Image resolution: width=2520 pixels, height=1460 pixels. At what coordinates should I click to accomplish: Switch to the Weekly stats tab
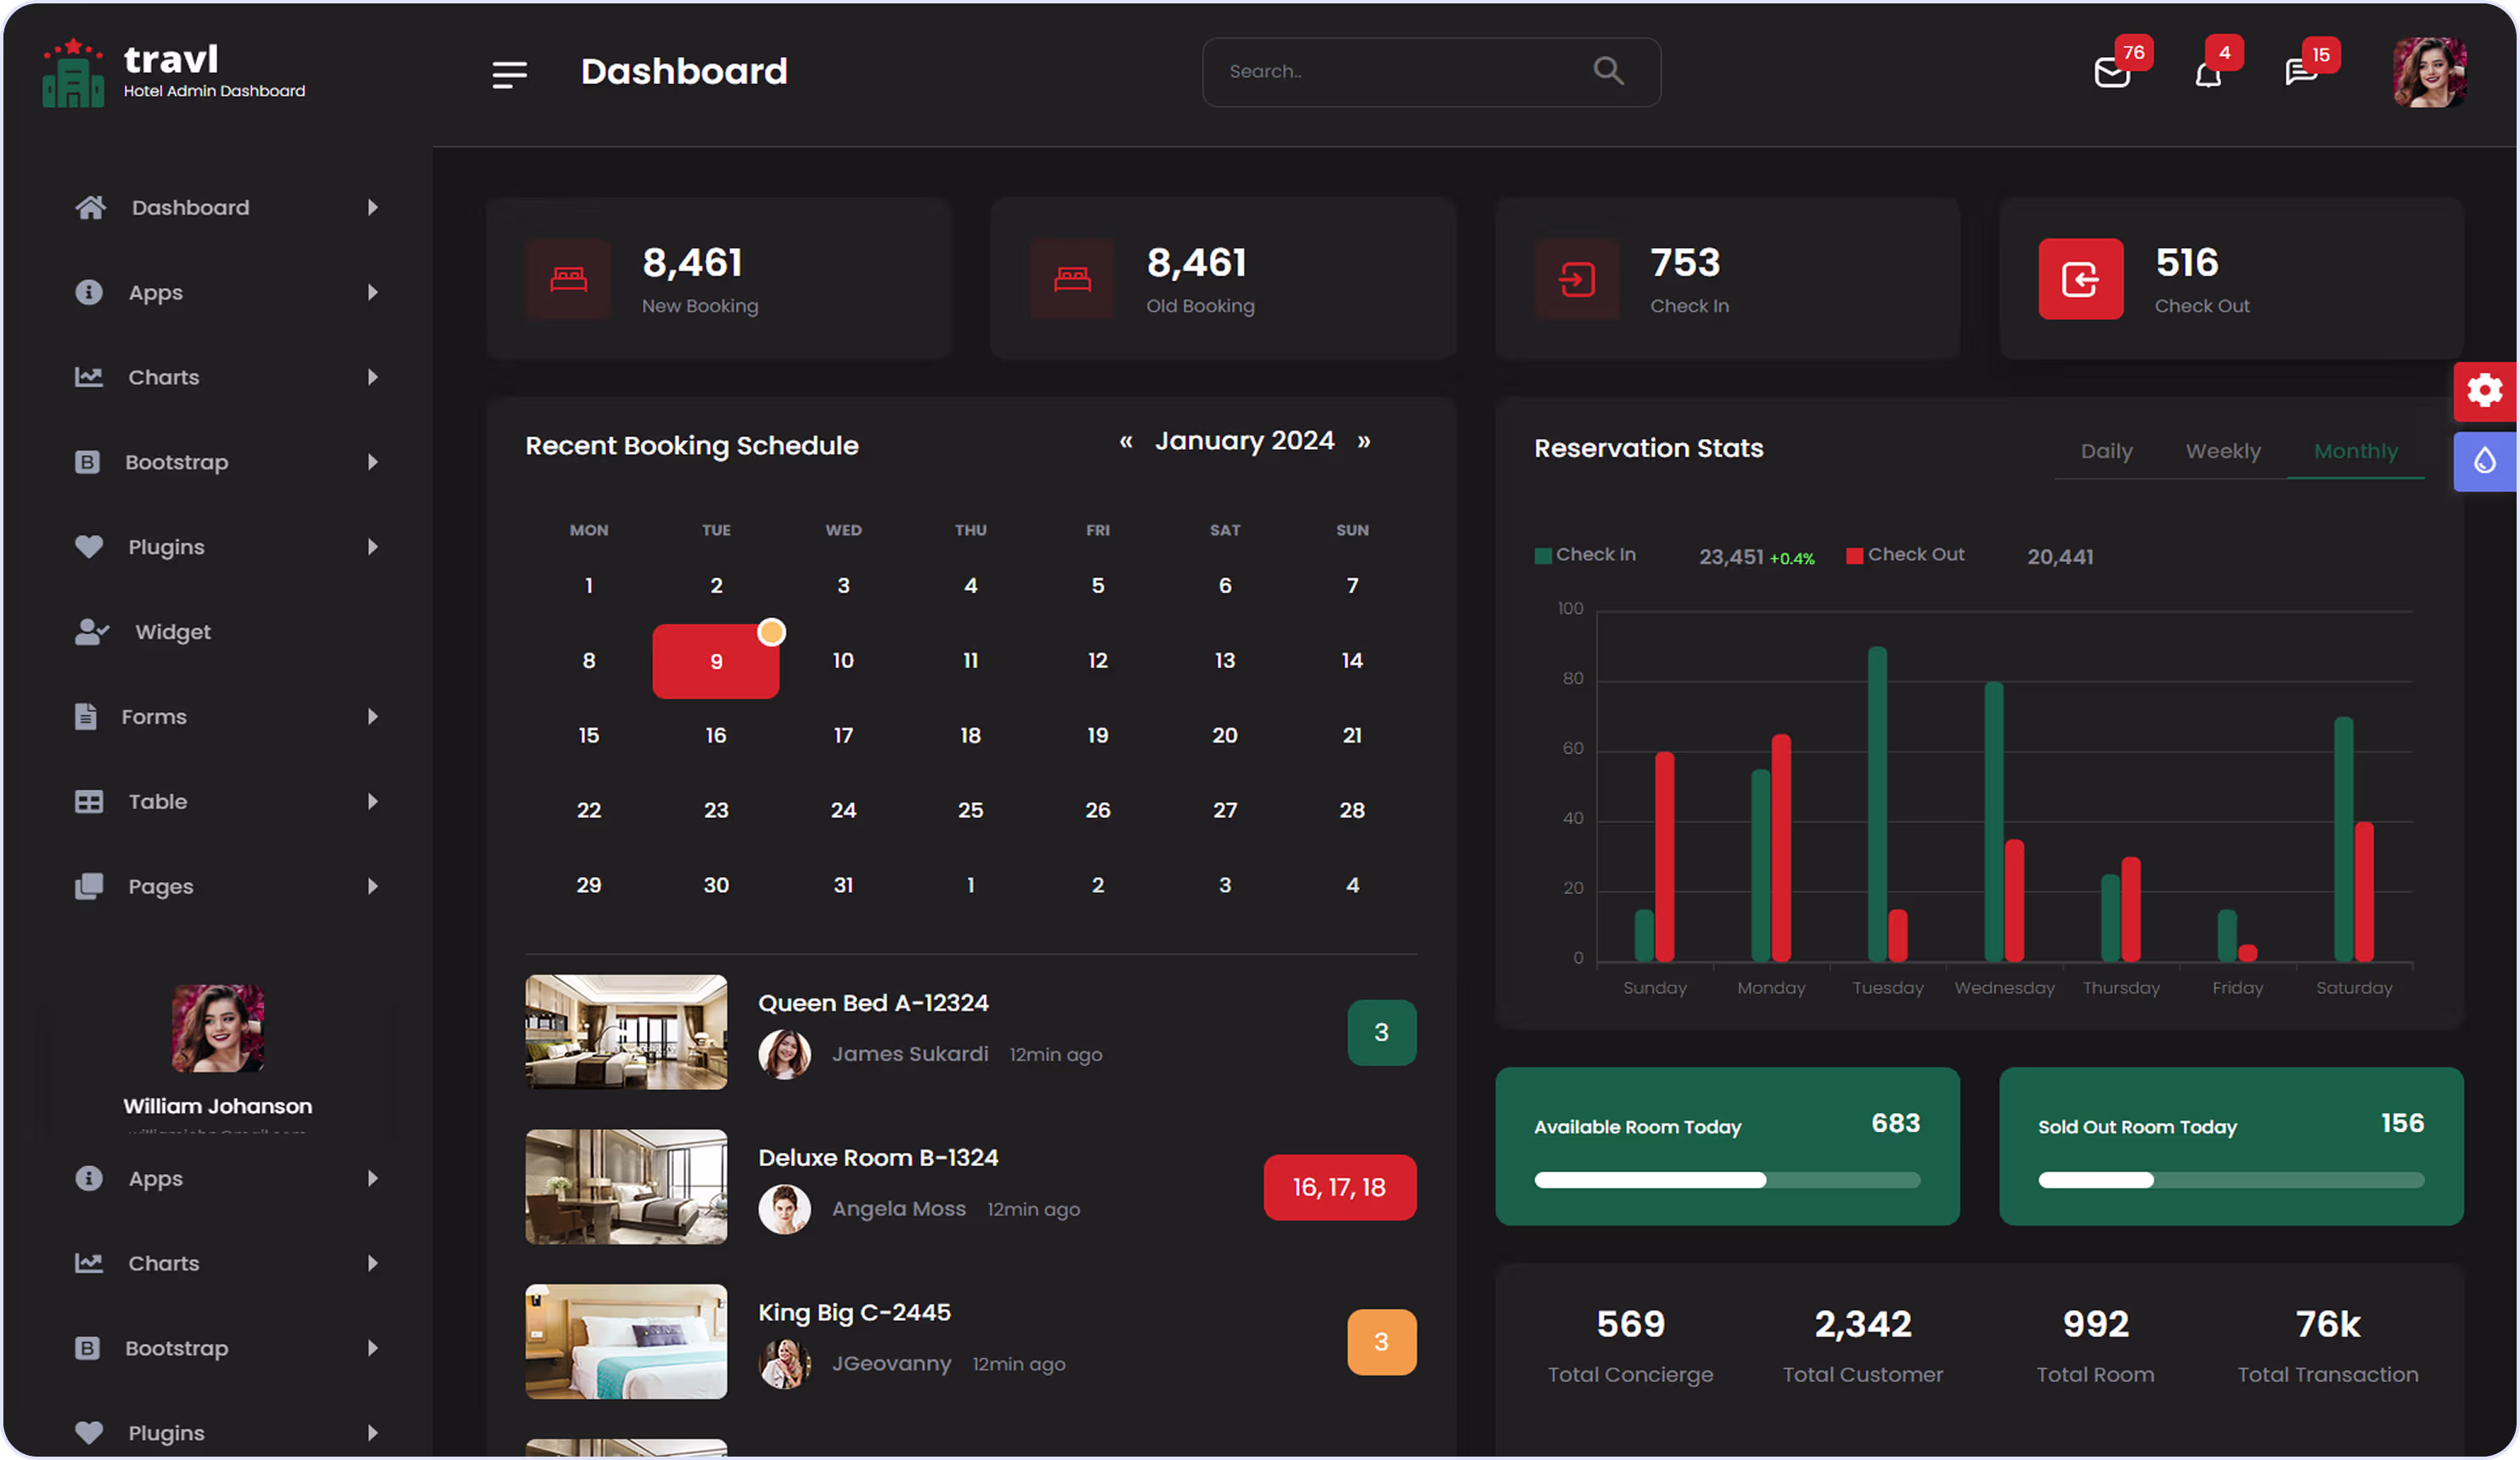[2223, 451]
